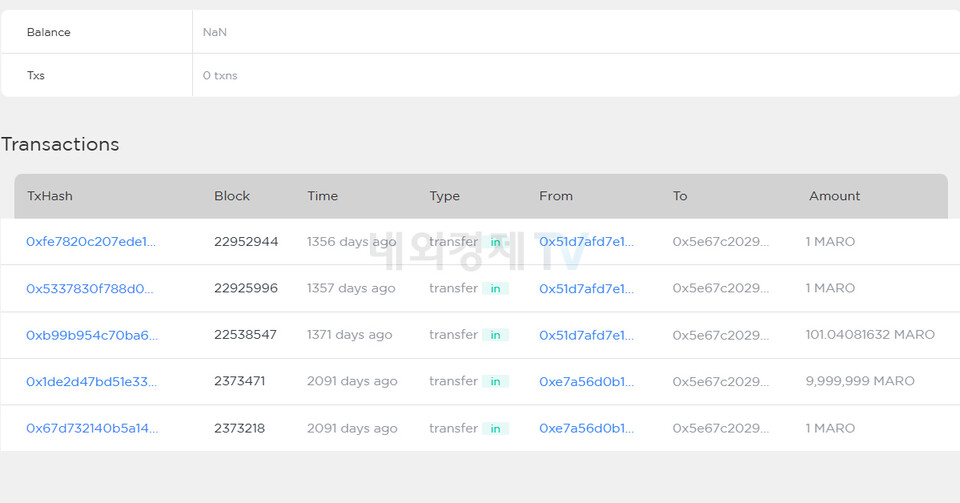Click the Amount column header
Screen dimensions: 960x503
(x=834, y=196)
